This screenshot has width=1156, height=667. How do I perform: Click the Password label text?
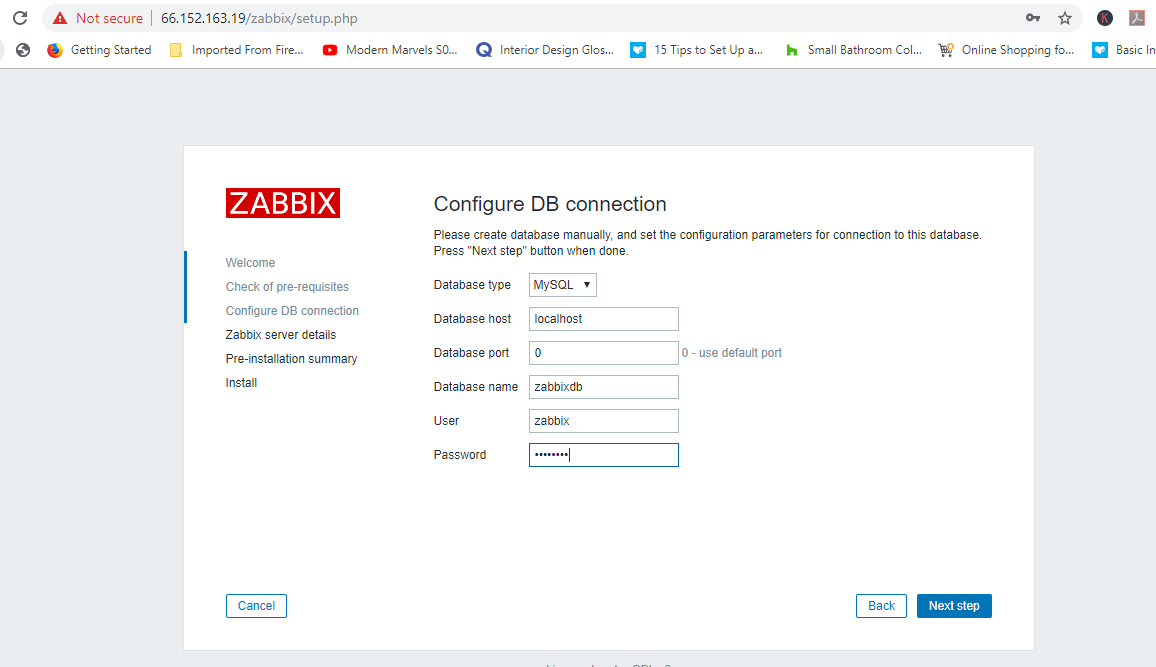coord(460,455)
